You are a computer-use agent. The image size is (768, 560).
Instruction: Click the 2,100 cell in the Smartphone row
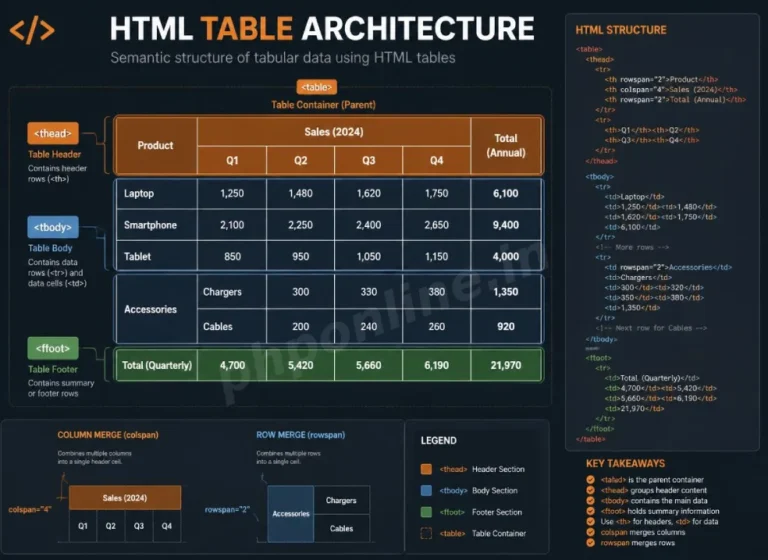(x=232, y=225)
